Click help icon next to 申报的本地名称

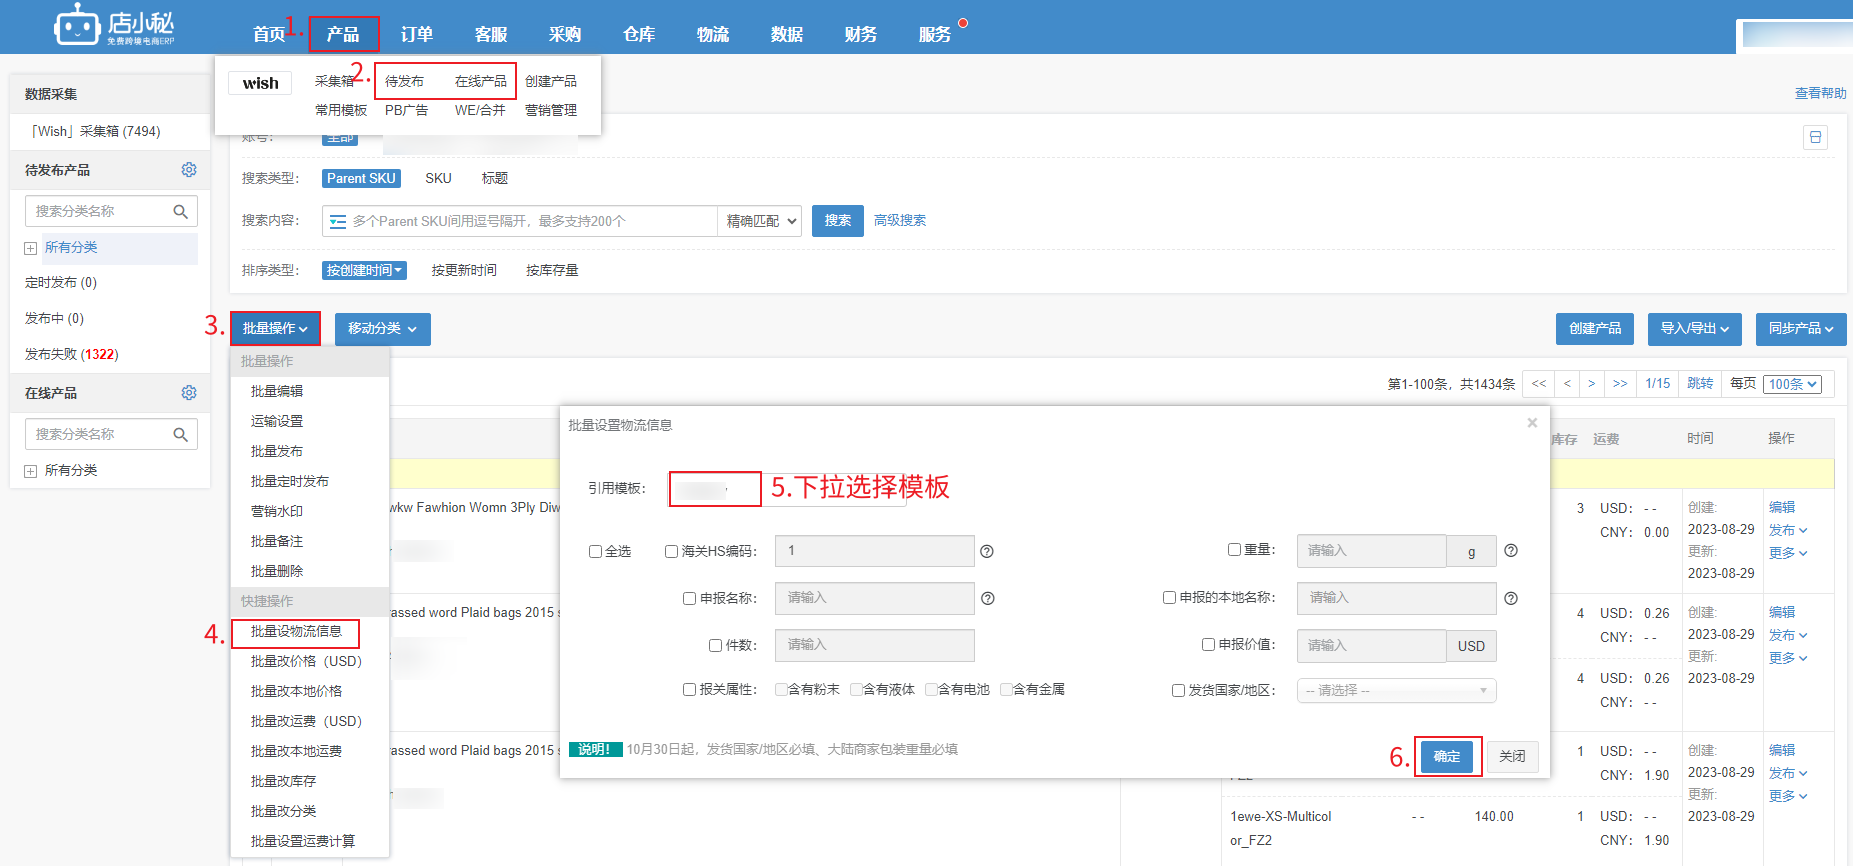pos(1511,598)
